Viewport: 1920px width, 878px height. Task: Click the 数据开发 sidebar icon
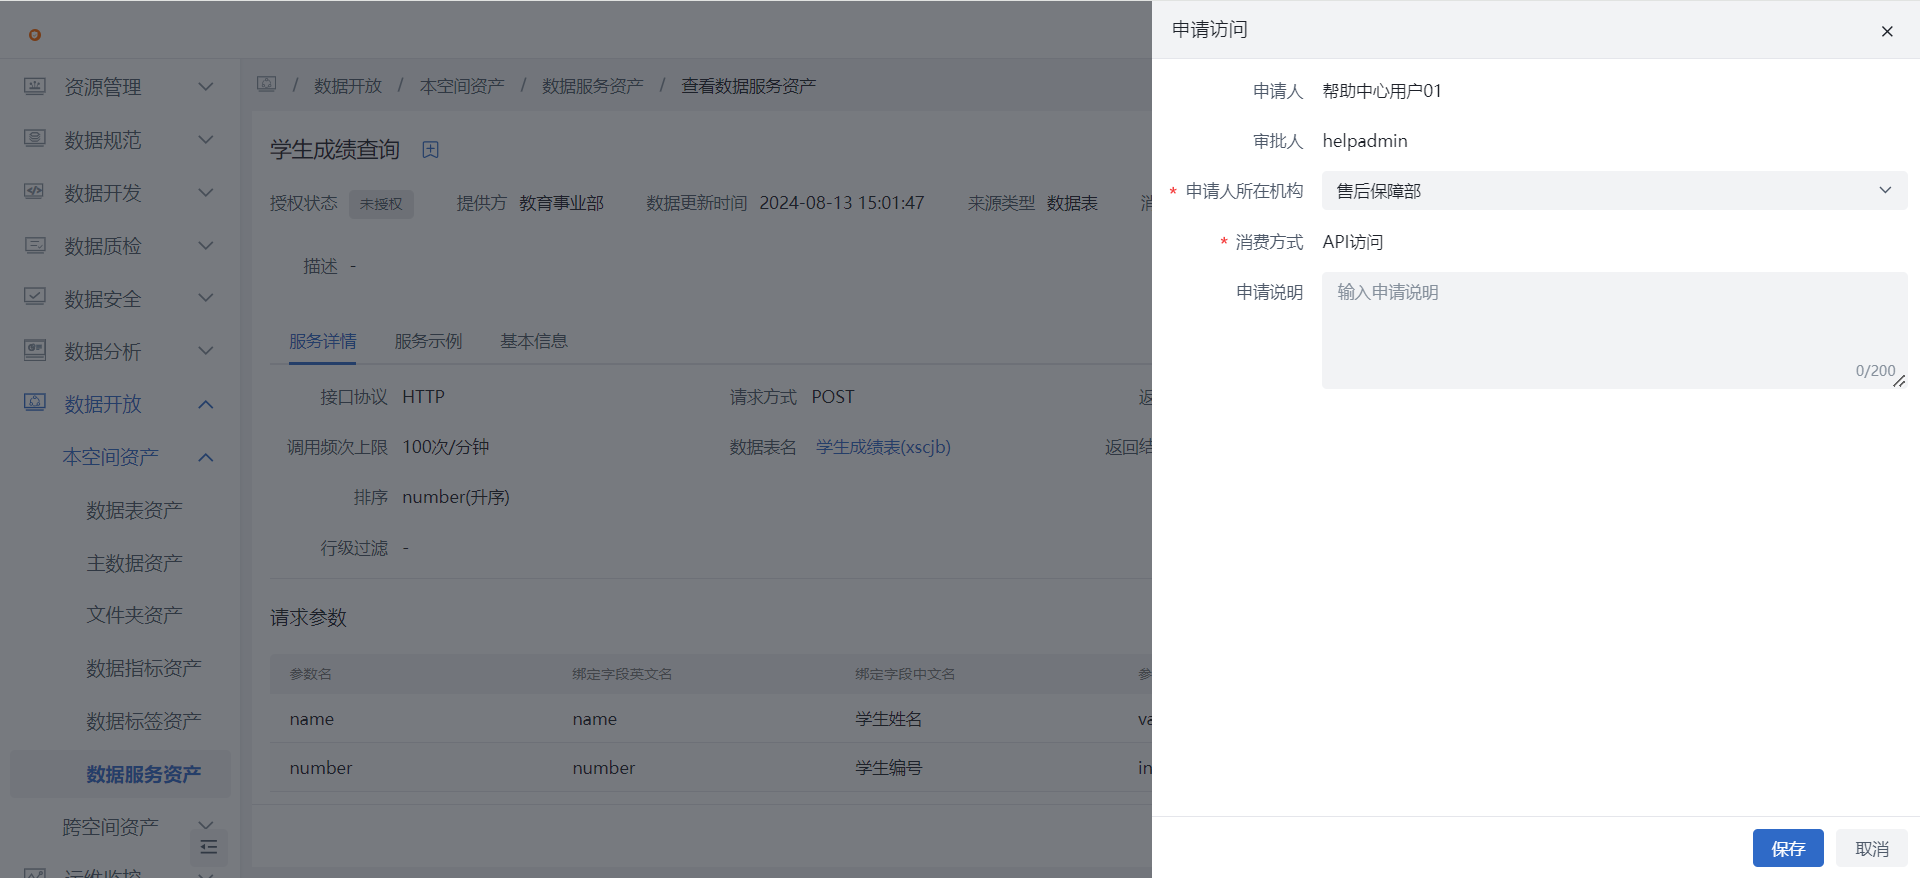point(35,192)
